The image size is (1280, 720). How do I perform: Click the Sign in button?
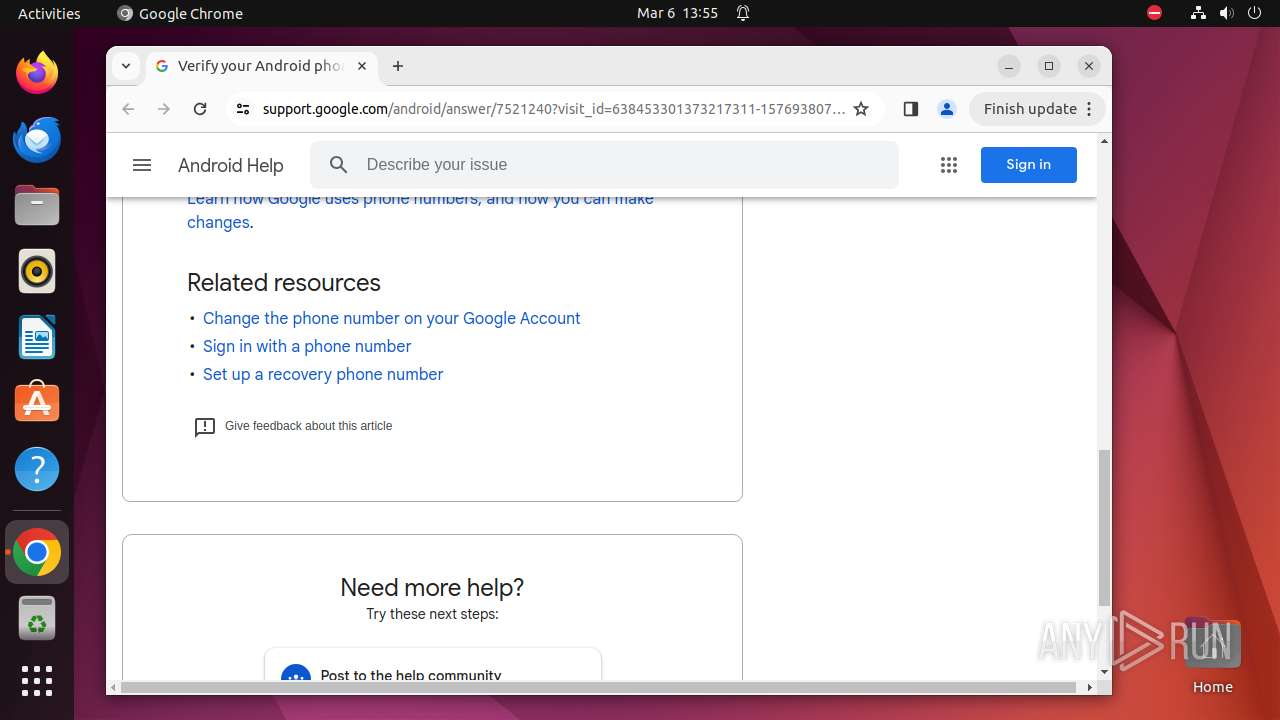click(x=1028, y=165)
